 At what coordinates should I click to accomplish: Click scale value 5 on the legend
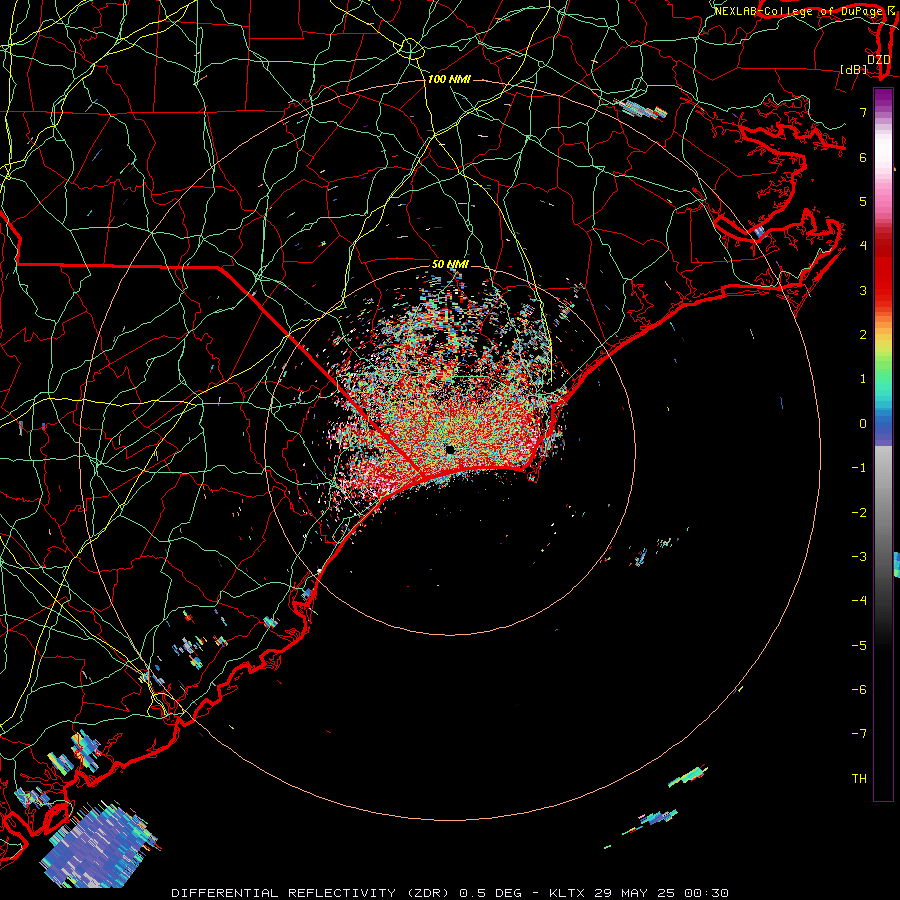863,201
